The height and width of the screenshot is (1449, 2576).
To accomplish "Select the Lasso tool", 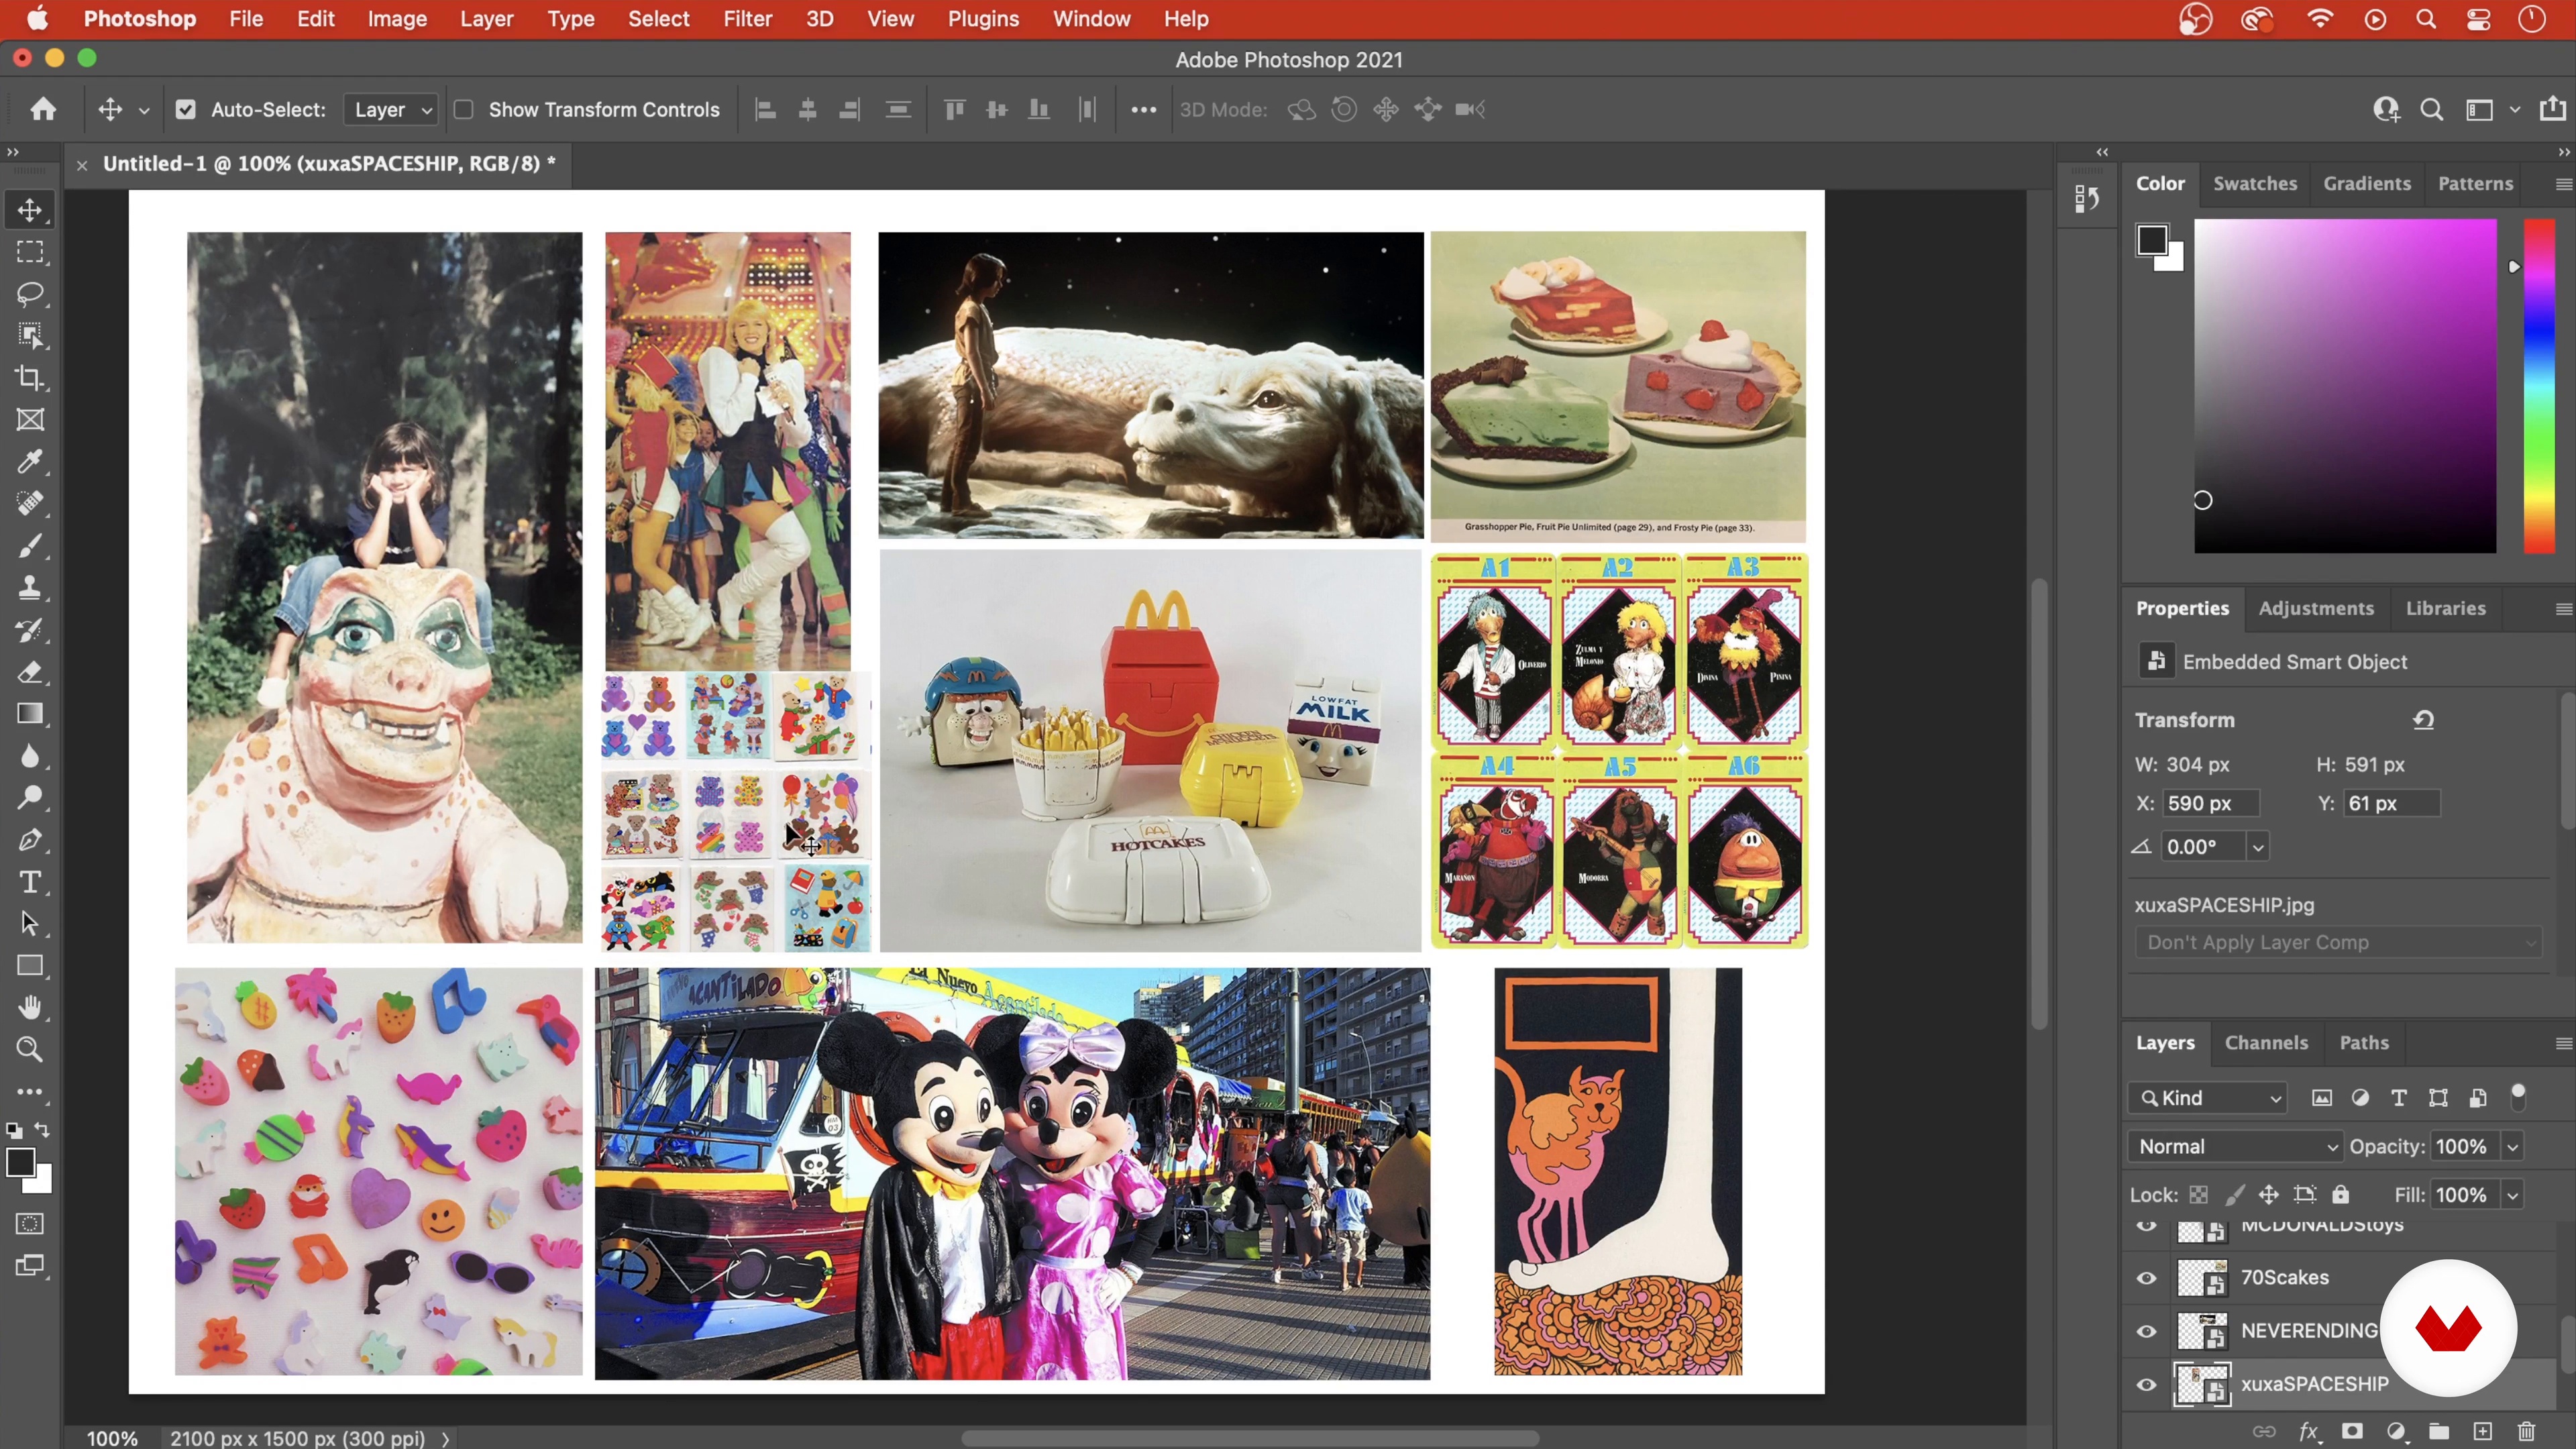I will (x=30, y=294).
